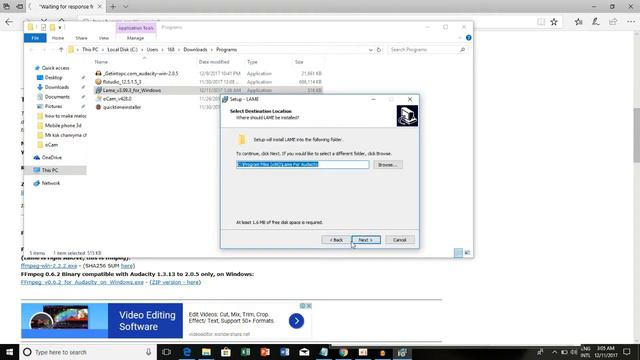Click the Properties icon in Explorer title bar
This screenshot has width=640, height=360.
[x=43, y=28]
